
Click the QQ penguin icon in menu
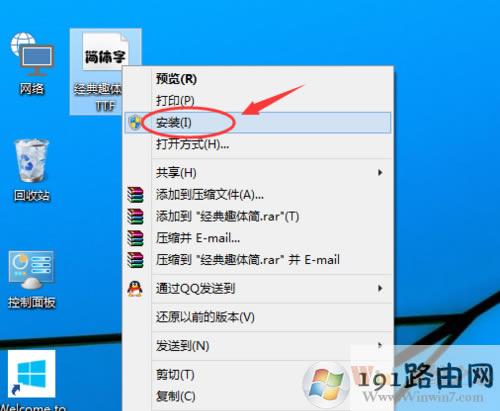(135, 289)
